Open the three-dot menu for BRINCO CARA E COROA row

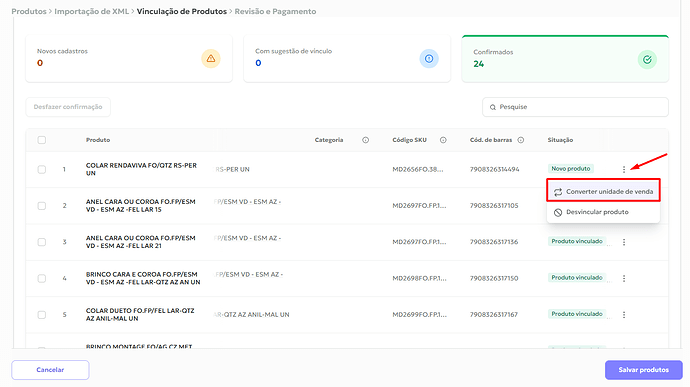624,278
